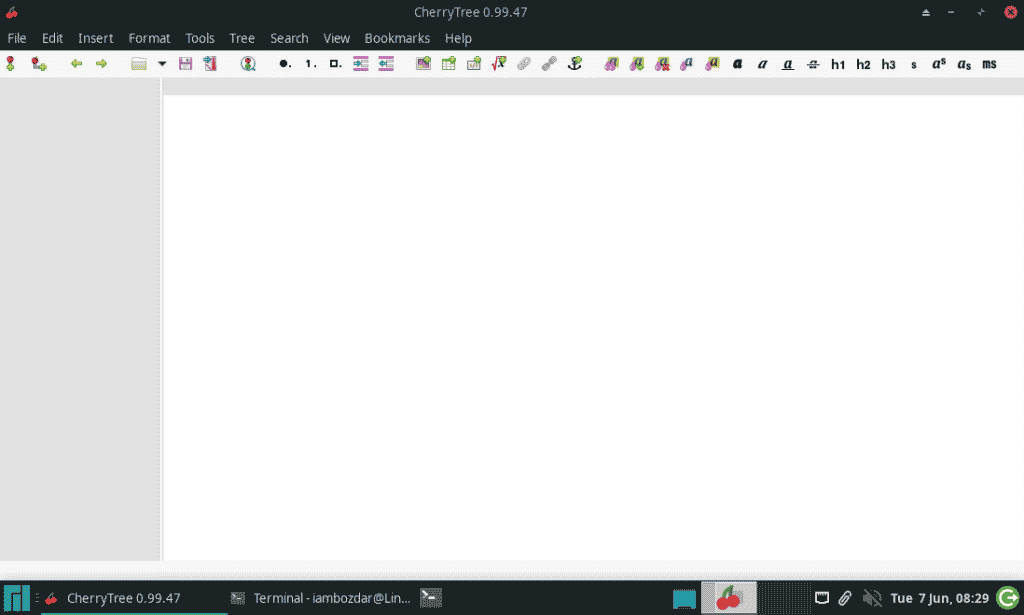Screen dimensions: 1024x615
Task: Open the recent documents dropdown arrow
Action: click(162, 63)
